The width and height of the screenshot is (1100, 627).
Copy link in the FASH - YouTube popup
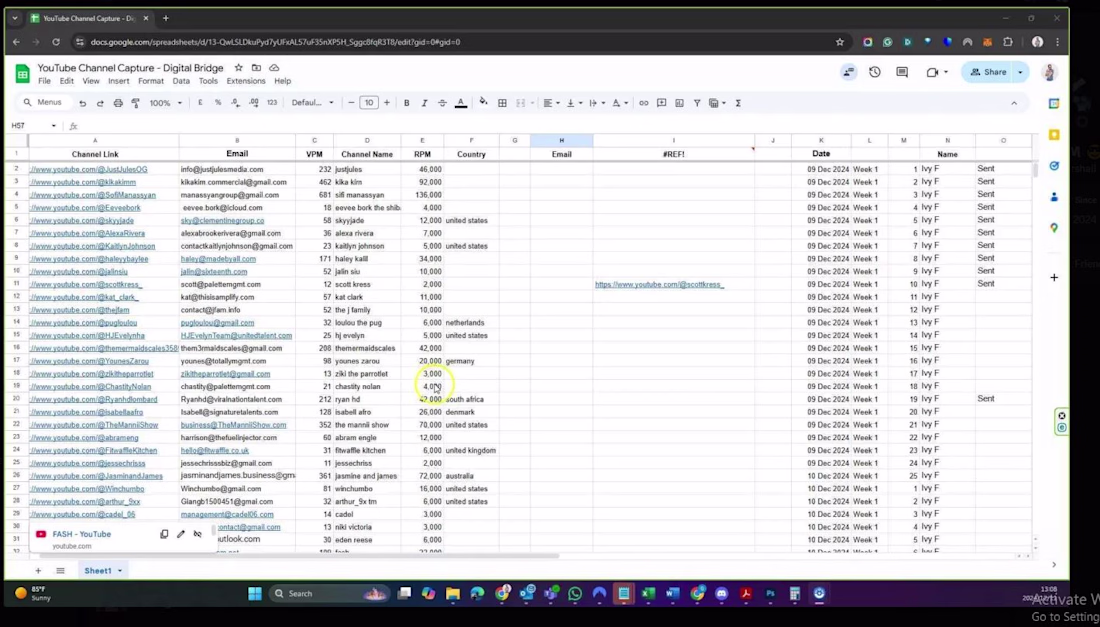[164, 534]
